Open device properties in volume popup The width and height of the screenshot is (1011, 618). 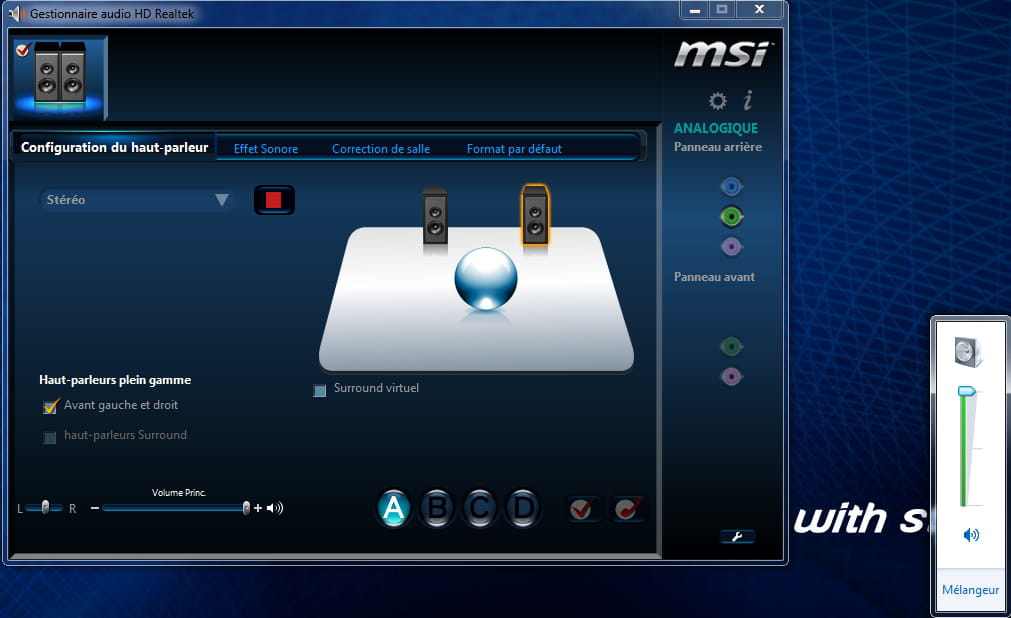[968, 352]
